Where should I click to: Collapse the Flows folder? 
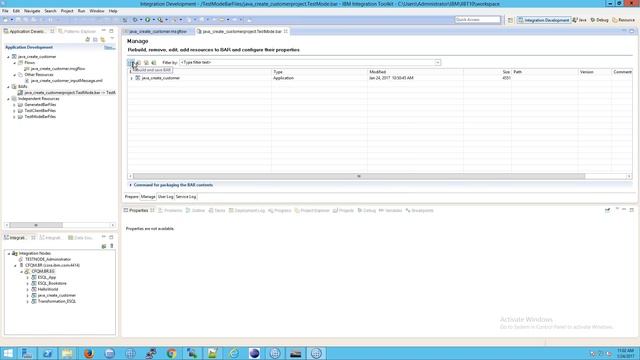click(14, 63)
